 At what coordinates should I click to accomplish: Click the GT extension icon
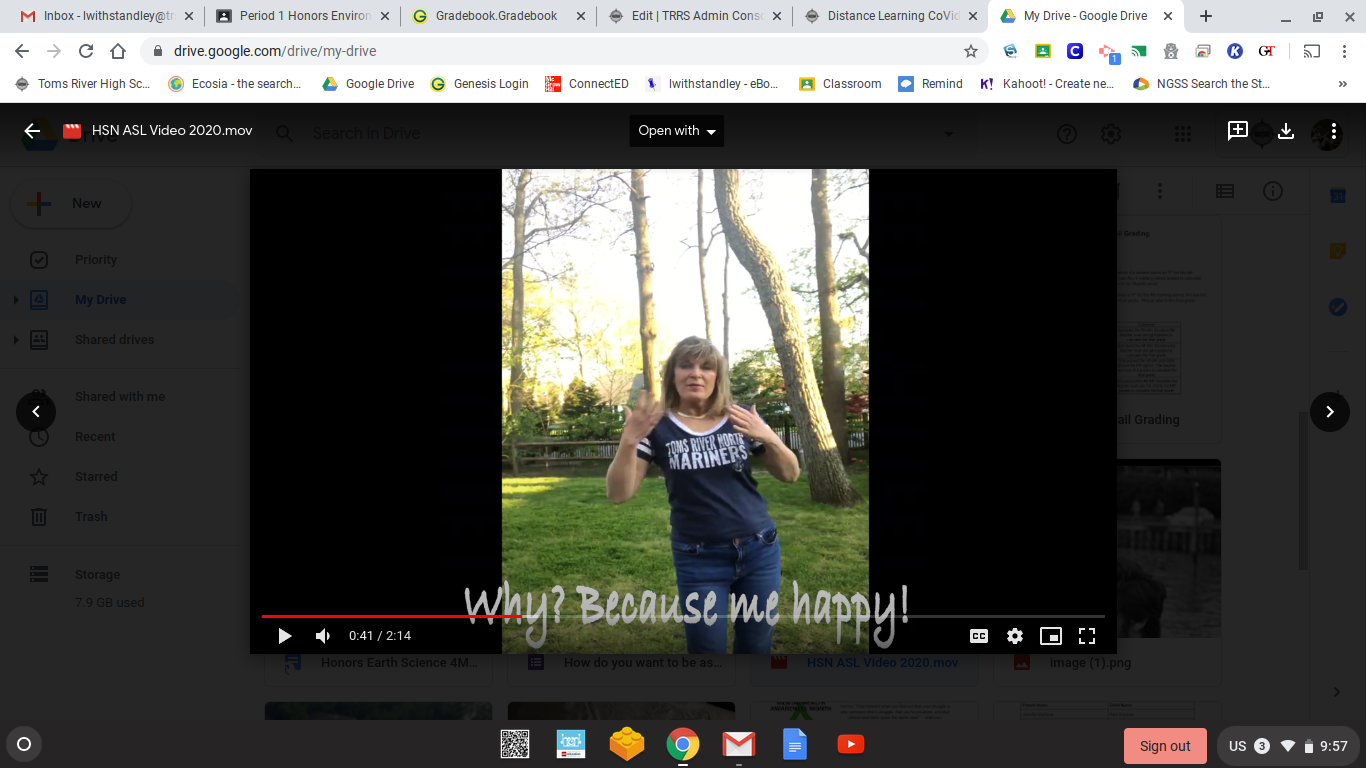tap(1267, 51)
